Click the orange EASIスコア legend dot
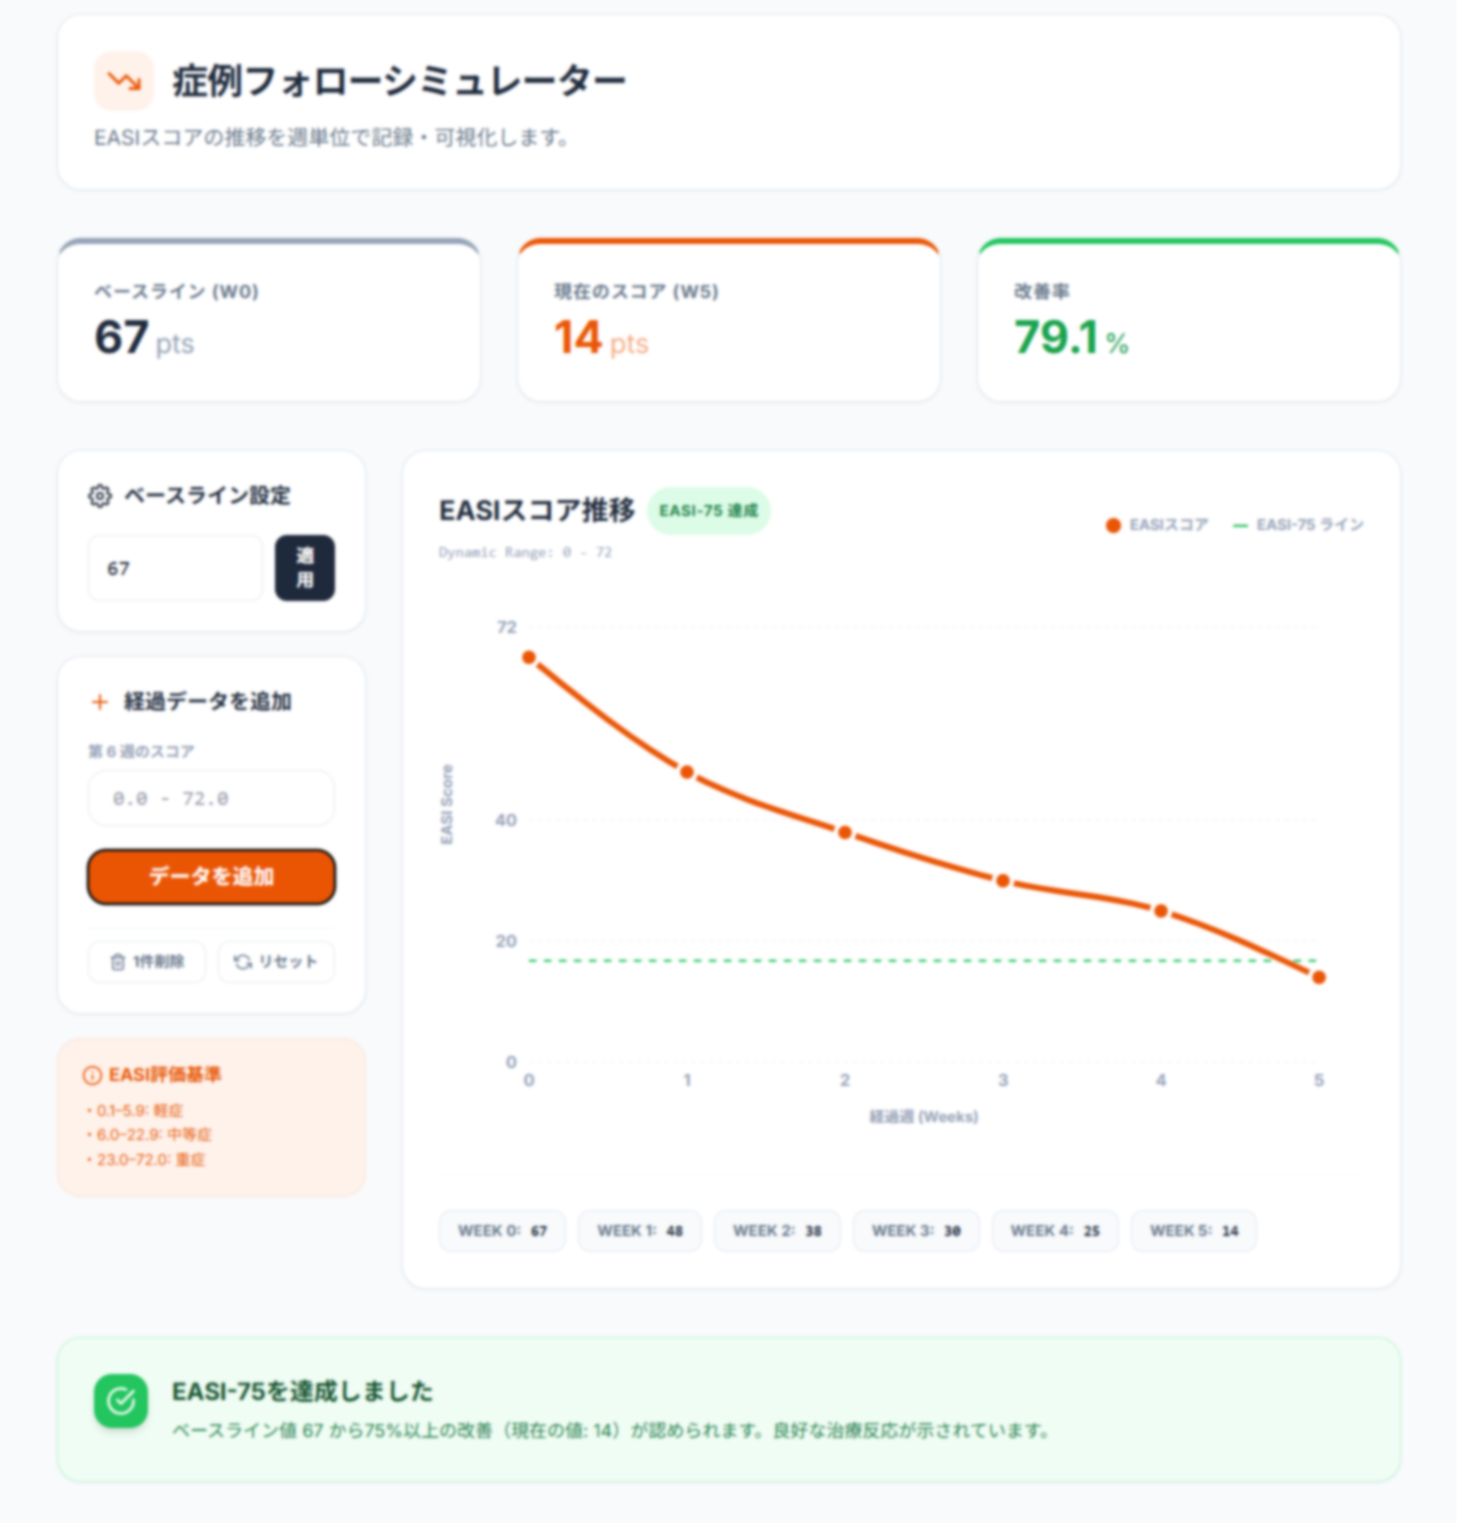 click(1111, 524)
